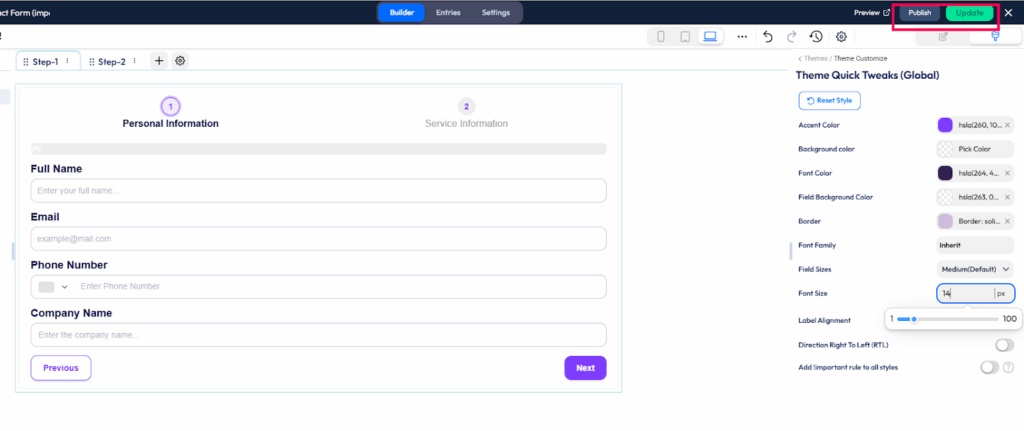1024x431 pixels.
Task: Click the three-dot more options icon
Action: (x=742, y=37)
